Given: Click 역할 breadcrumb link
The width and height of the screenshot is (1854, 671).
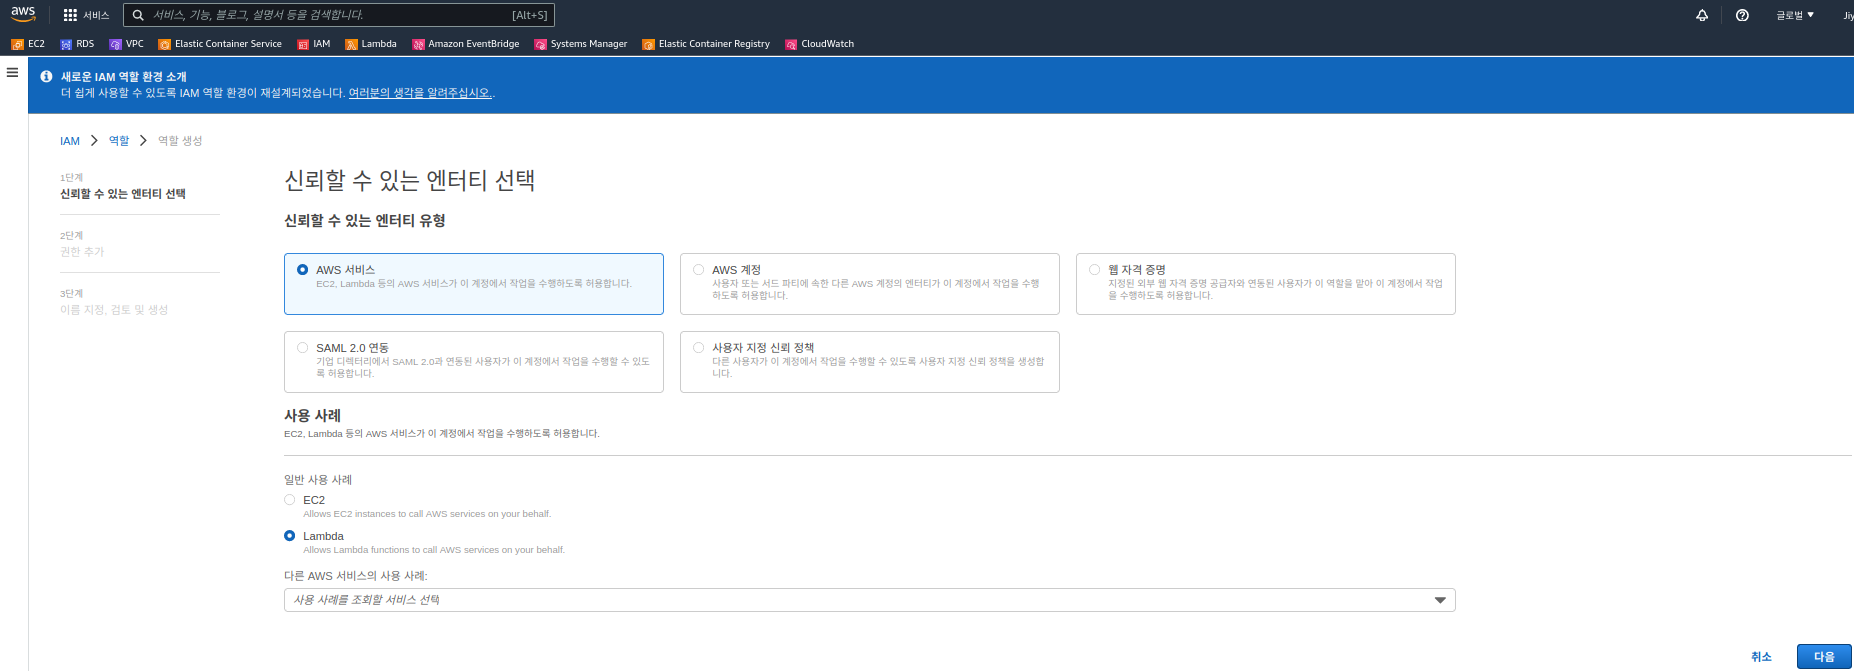Looking at the screenshot, I should pos(119,141).
